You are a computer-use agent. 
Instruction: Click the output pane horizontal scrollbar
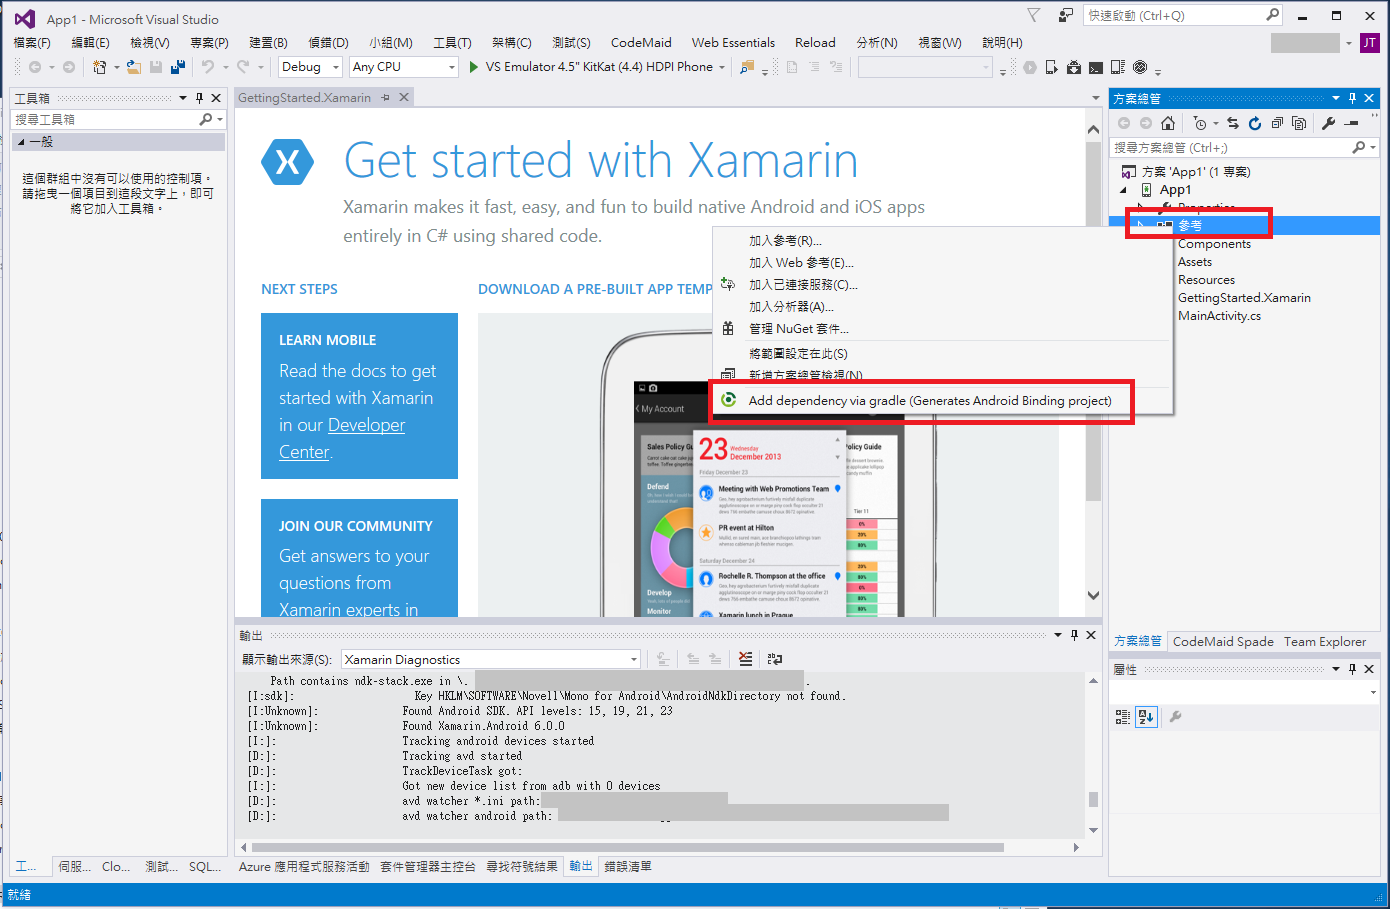628,847
